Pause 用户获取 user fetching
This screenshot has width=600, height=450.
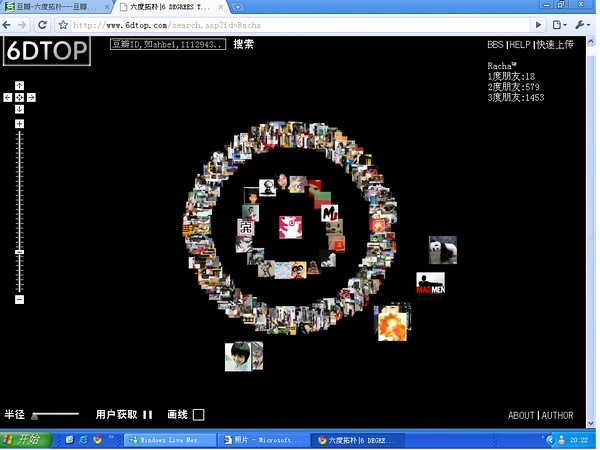(148, 415)
